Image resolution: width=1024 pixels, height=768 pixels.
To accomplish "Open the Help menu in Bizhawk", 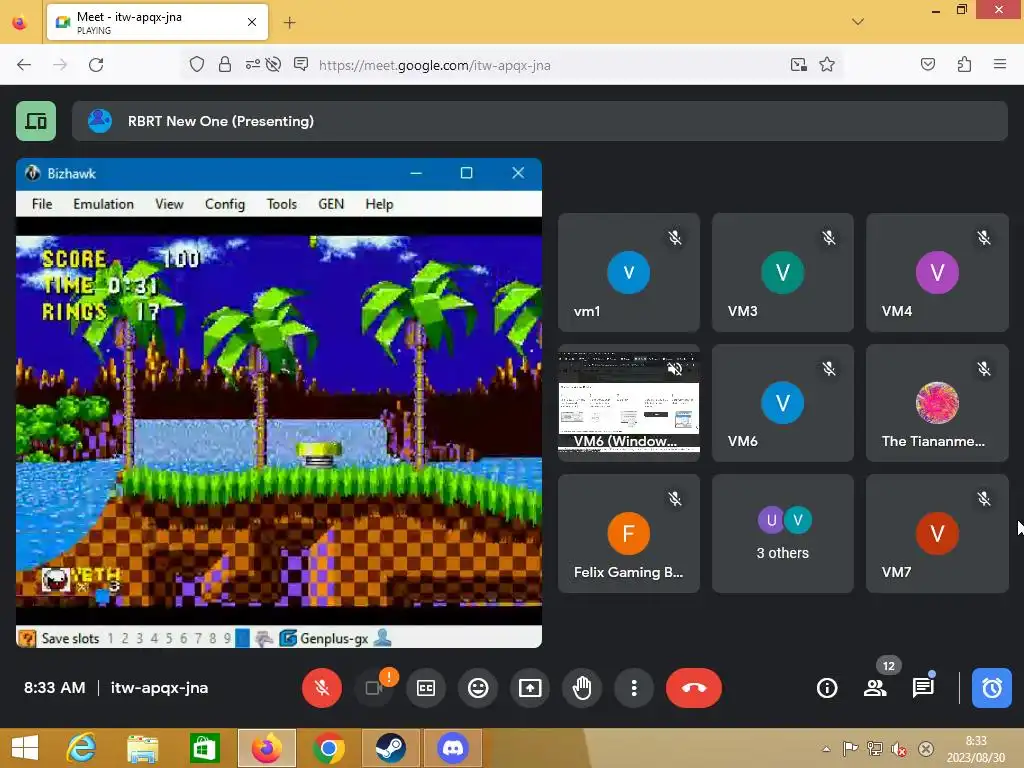I will (379, 204).
